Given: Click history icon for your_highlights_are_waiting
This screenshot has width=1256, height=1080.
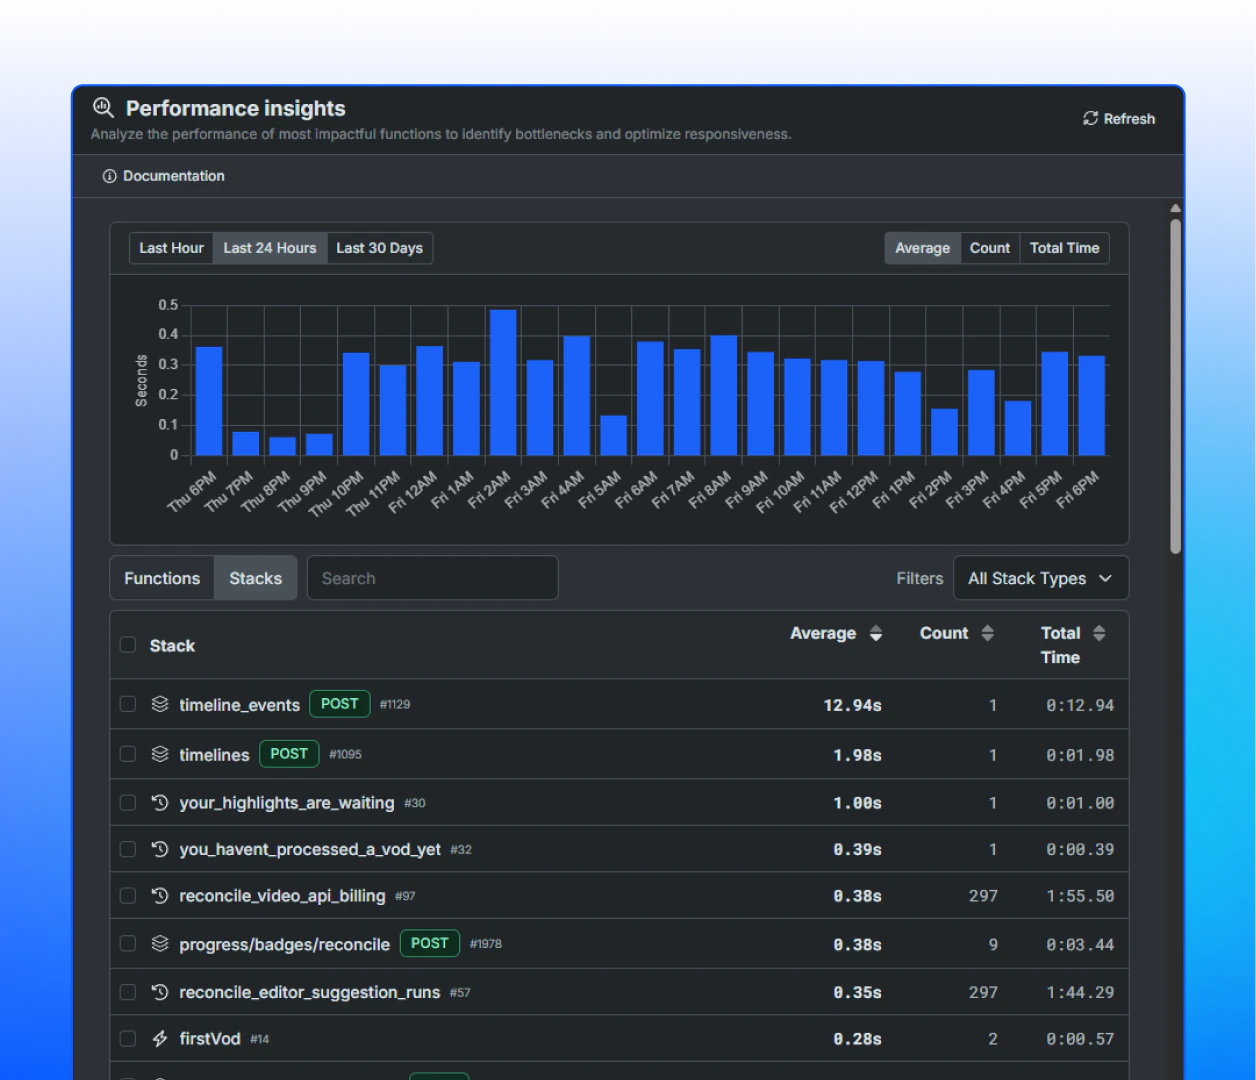Looking at the screenshot, I should click(x=160, y=802).
